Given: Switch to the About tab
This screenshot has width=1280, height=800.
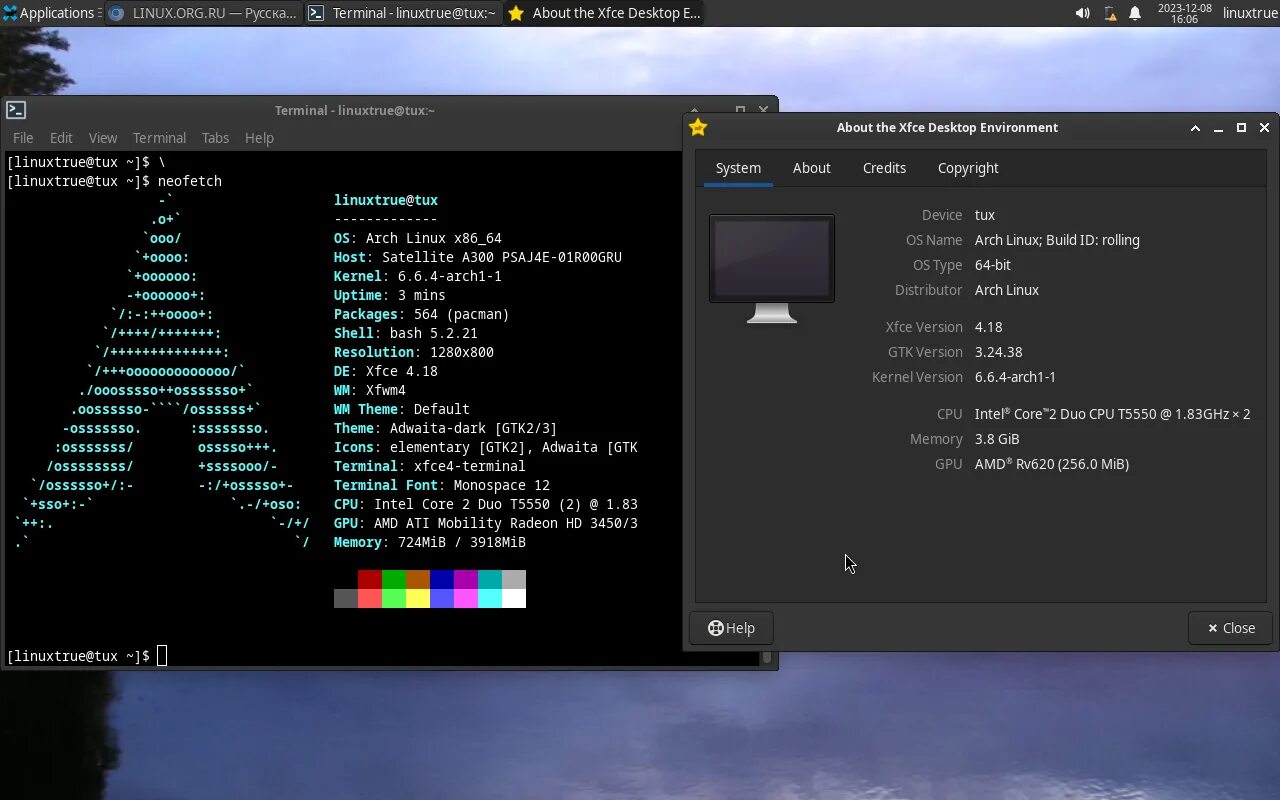Looking at the screenshot, I should point(812,168).
